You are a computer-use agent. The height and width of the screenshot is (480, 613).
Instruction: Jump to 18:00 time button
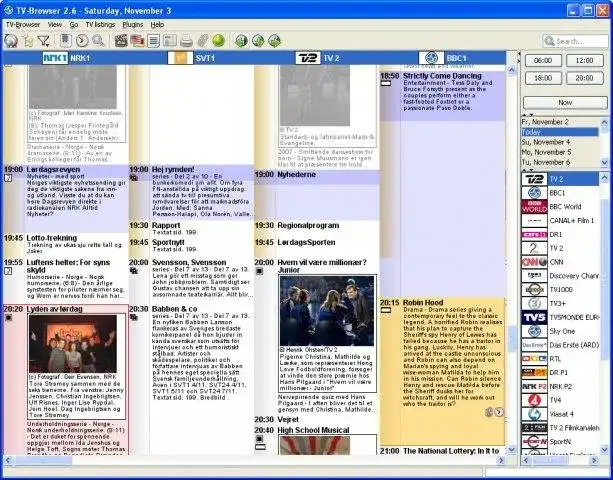[543, 78]
